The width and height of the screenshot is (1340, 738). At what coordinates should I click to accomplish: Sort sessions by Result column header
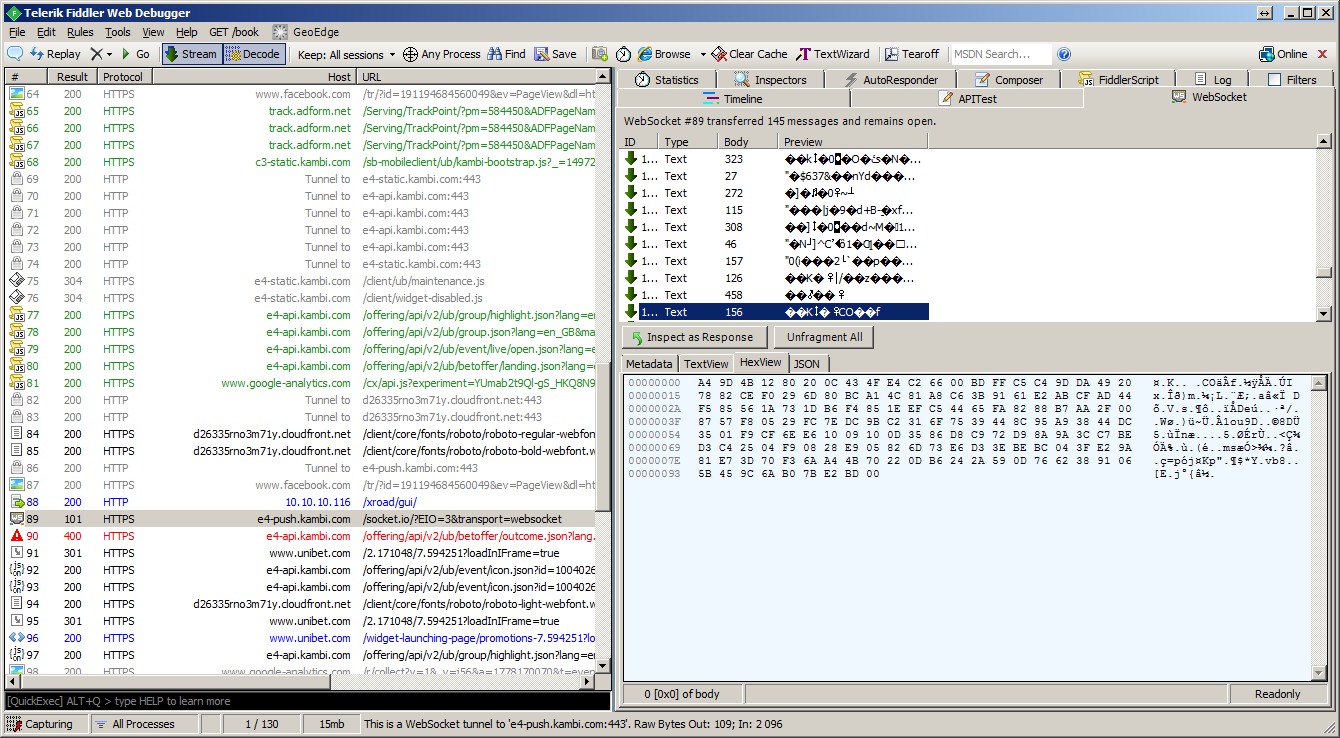pos(72,77)
